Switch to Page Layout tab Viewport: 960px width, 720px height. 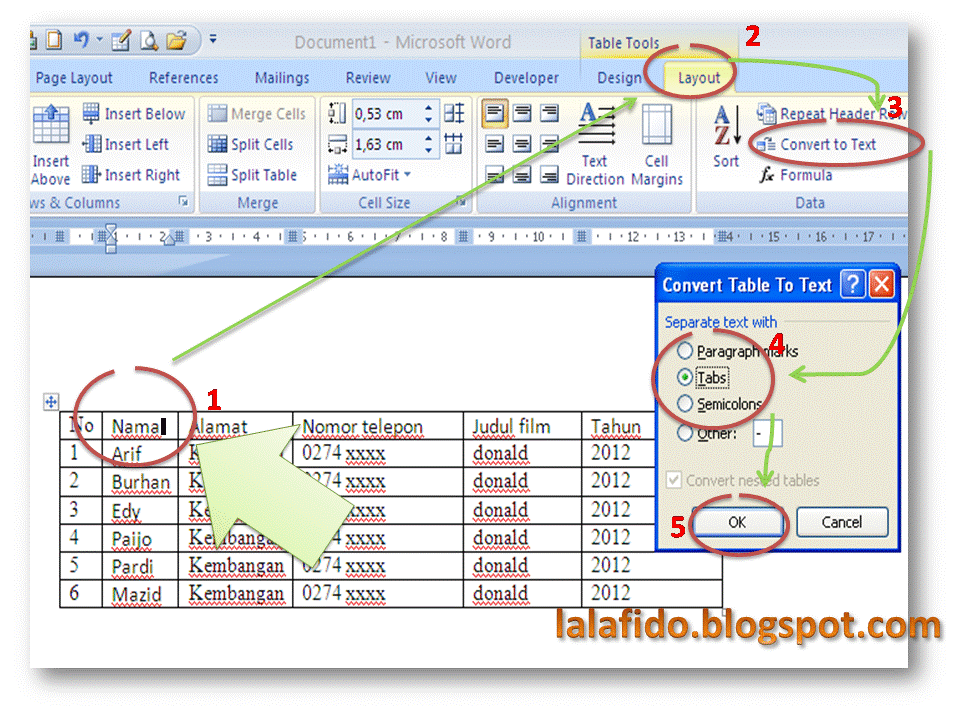click(74, 78)
